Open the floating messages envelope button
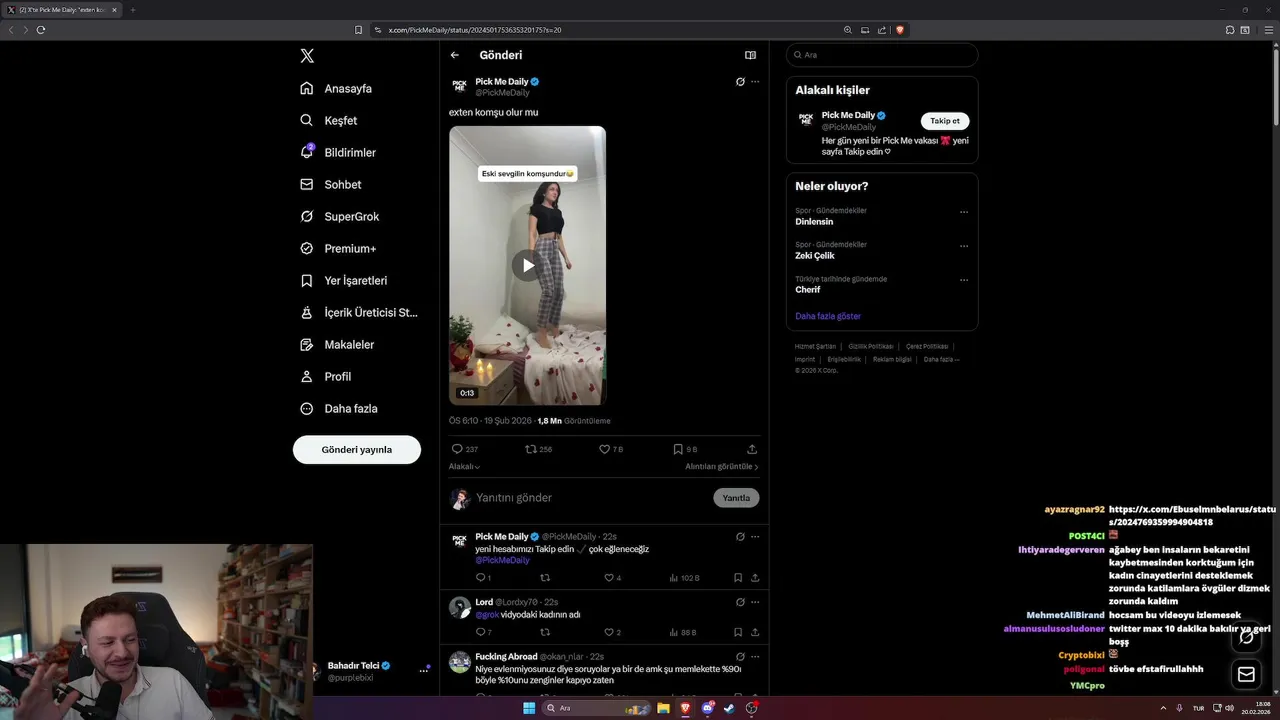1280x720 pixels. pyautogui.click(x=1246, y=675)
